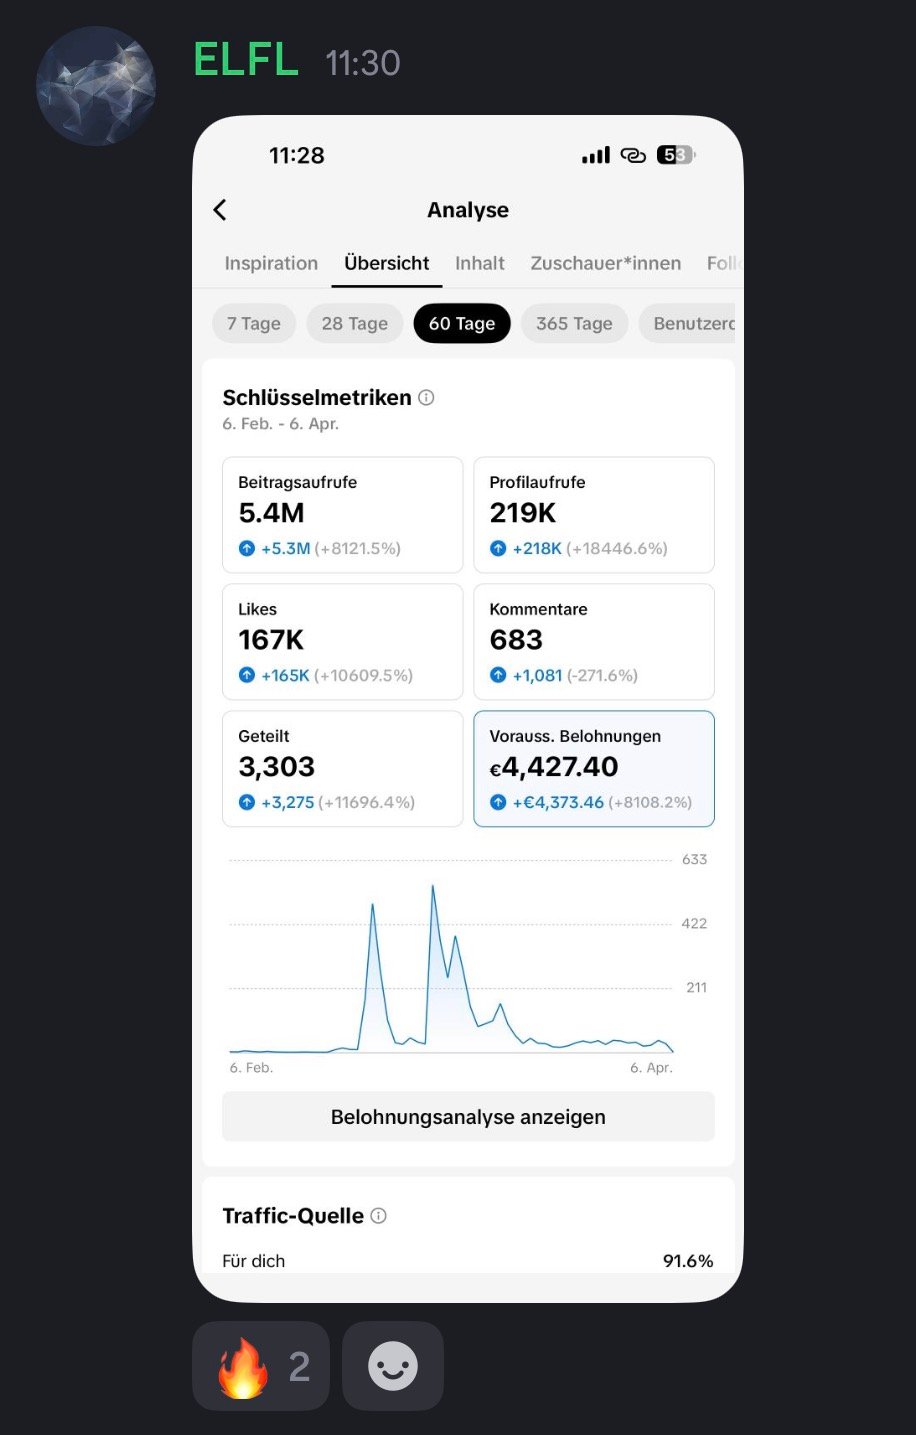916x1435 pixels.
Task: Click the ELFL username link
Action: click(x=246, y=60)
